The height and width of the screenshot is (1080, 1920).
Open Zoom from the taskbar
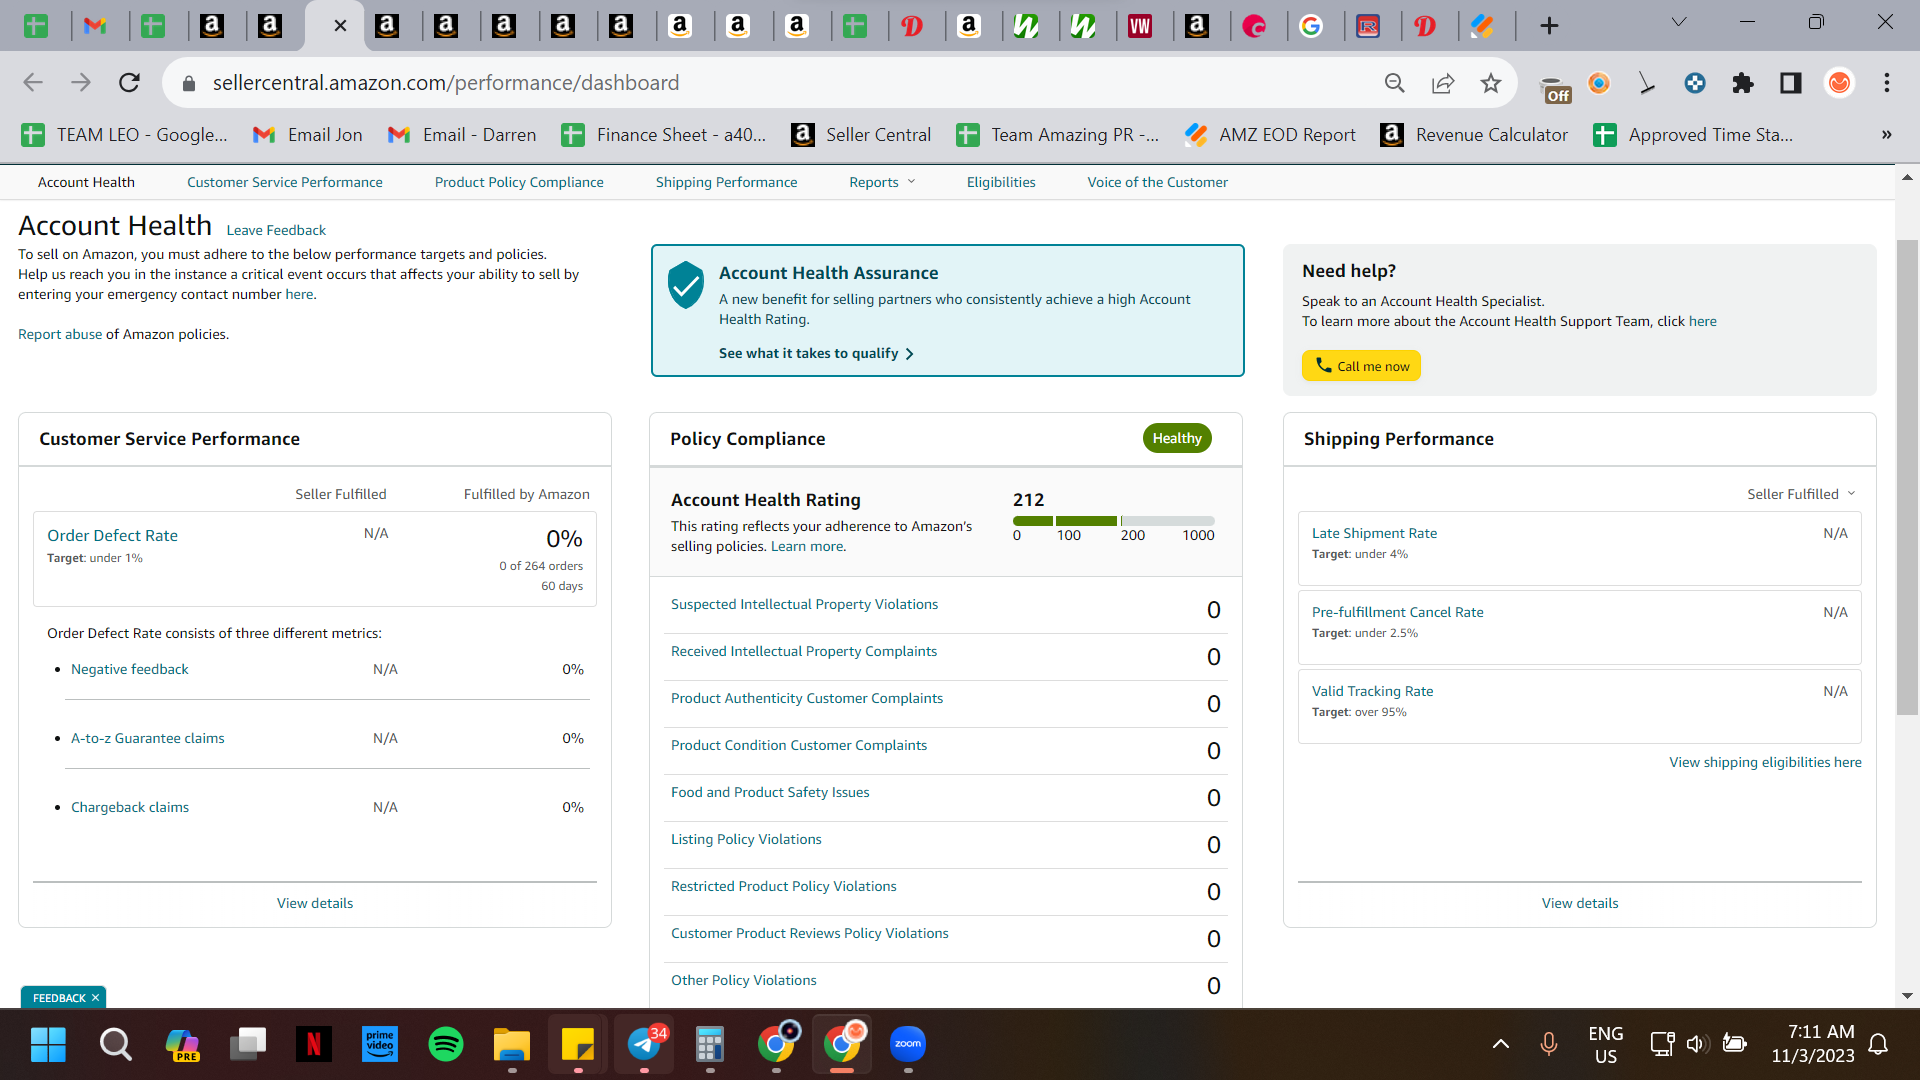(908, 1044)
